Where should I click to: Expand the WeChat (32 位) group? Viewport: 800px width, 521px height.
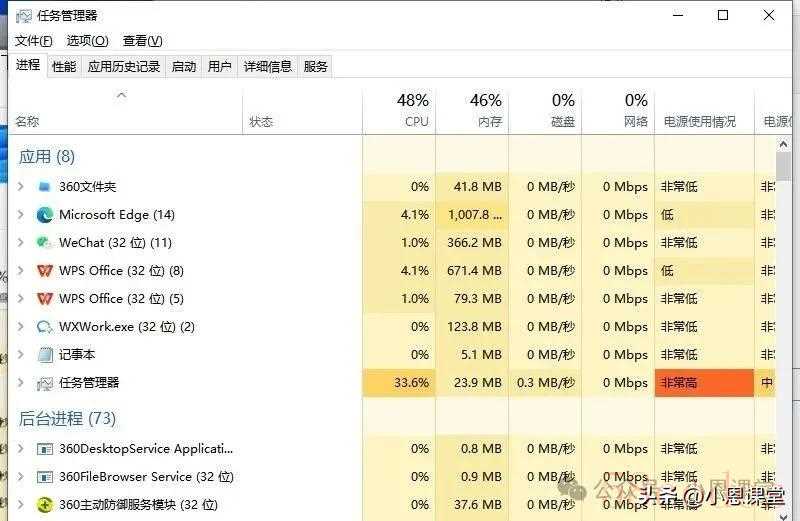coord(20,242)
